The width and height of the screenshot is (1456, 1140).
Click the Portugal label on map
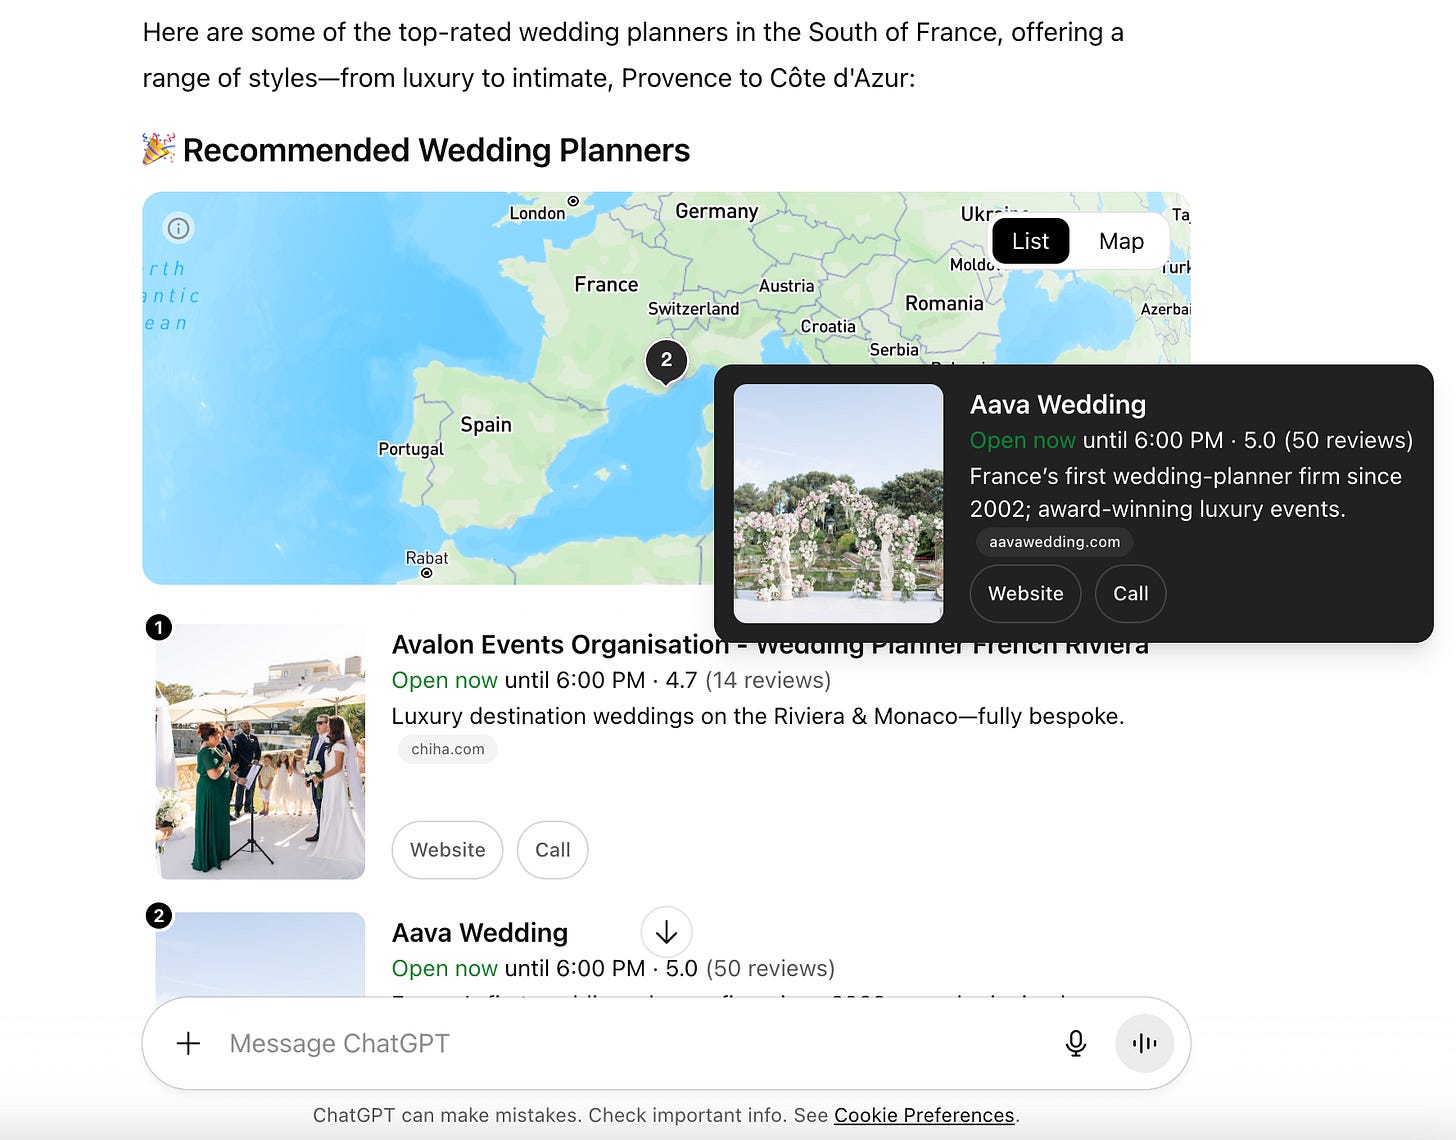point(411,449)
